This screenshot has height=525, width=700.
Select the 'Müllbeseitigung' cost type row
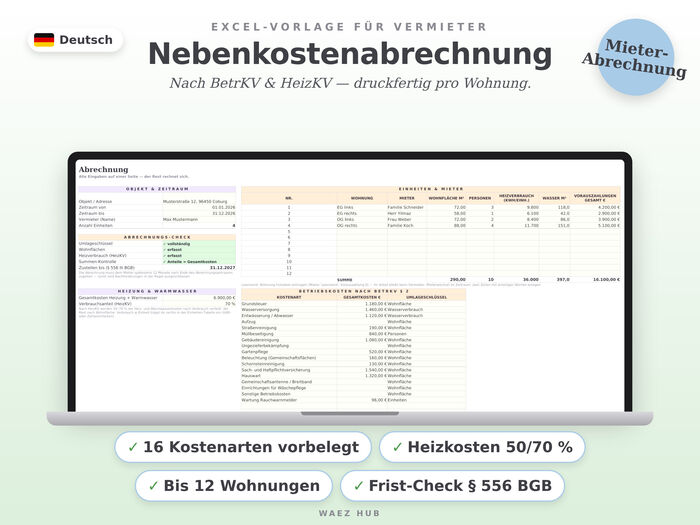pos(354,333)
